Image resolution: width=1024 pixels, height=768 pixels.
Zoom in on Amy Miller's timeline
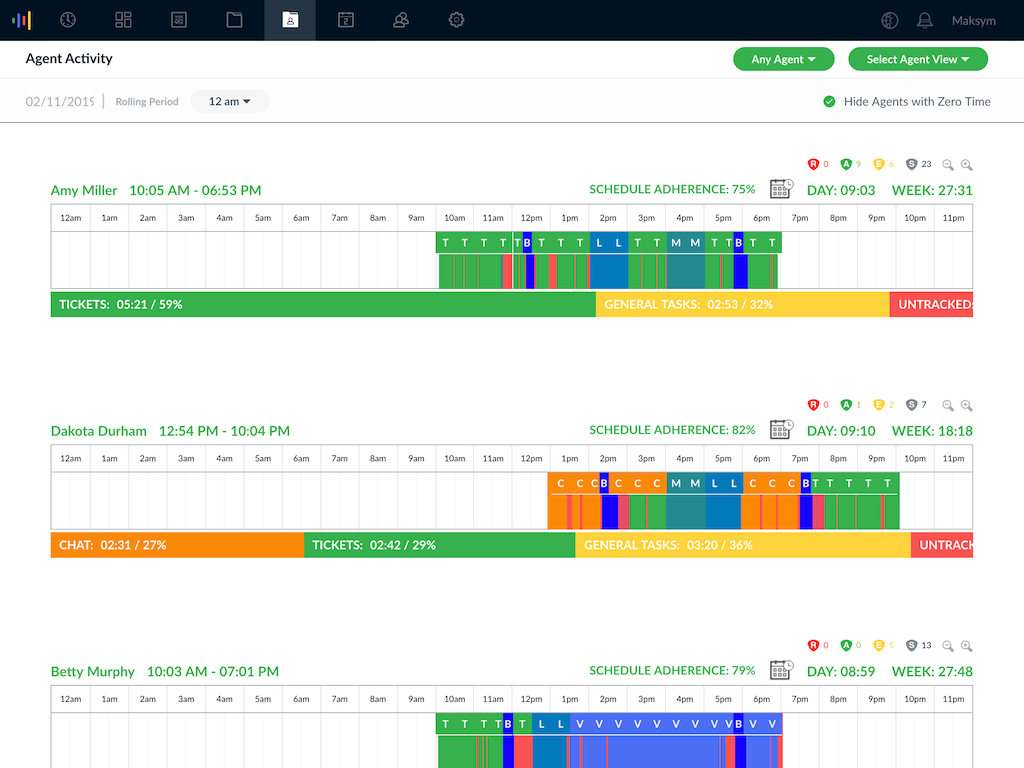click(966, 165)
